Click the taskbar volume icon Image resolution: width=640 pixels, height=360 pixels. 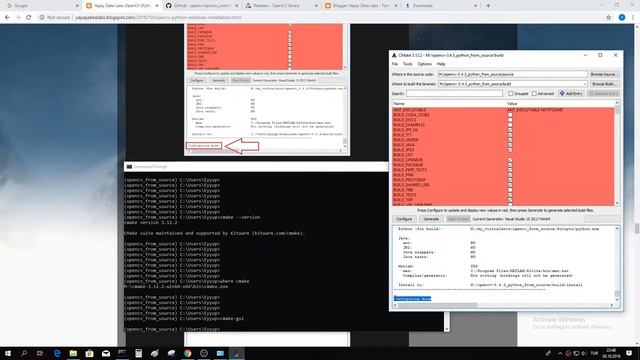tap(584, 353)
